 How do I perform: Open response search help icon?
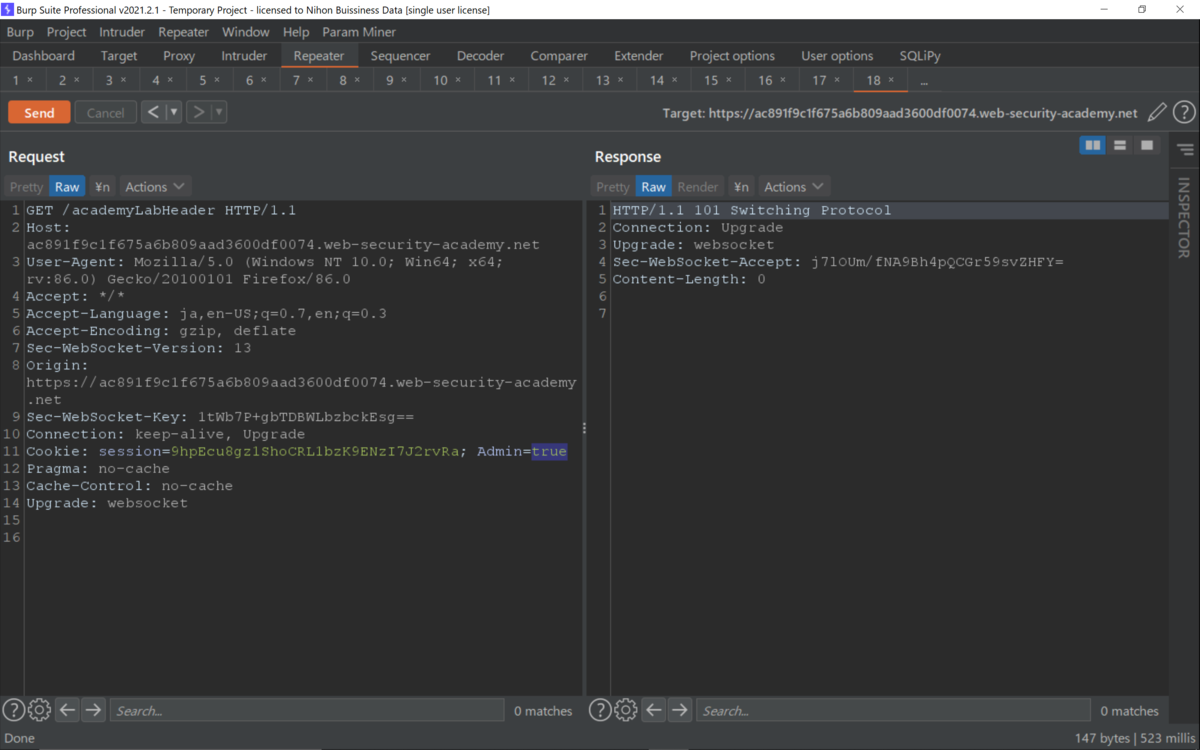tap(599, 710)
